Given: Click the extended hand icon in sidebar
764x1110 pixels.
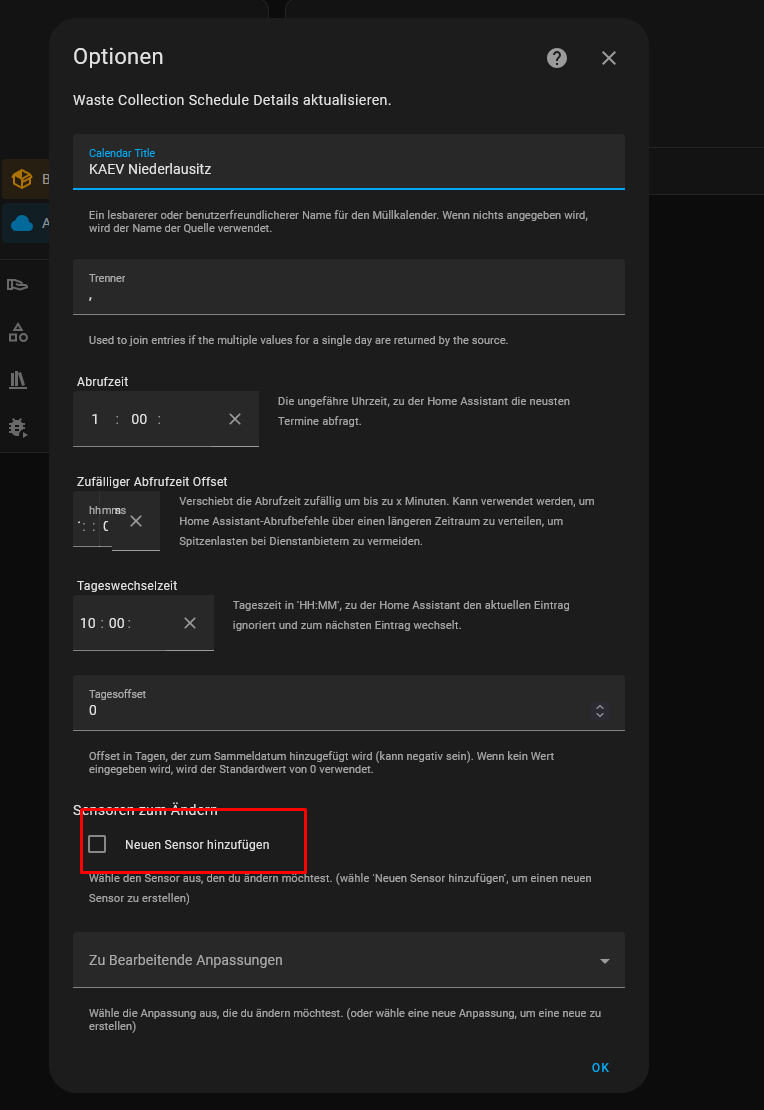Looking at the screenshot, I should [18, 285].
